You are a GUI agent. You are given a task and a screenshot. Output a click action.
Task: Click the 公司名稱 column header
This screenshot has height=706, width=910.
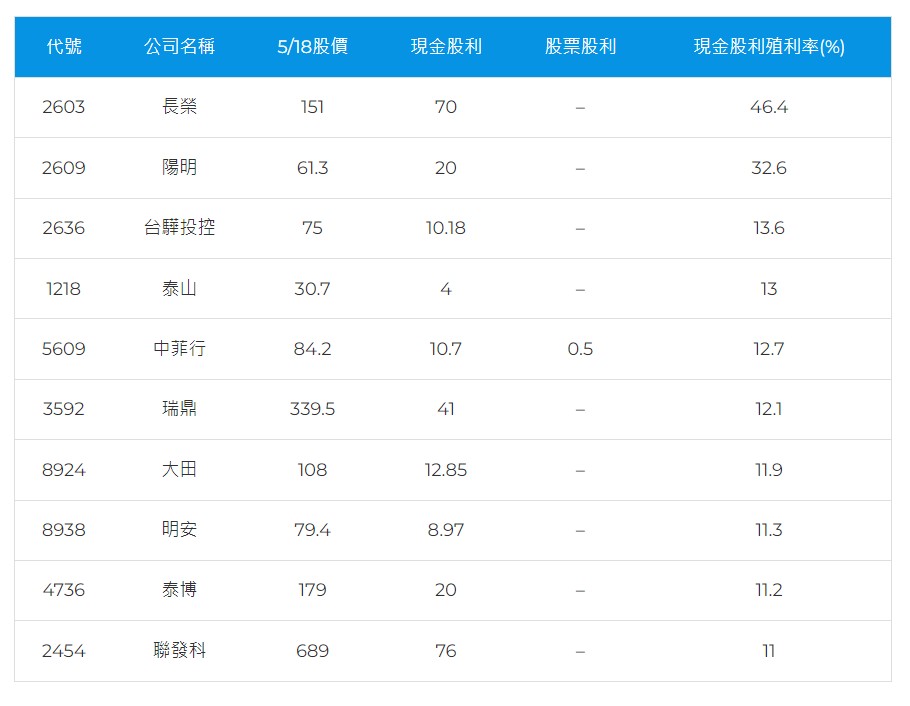click(x=179, y=46)
